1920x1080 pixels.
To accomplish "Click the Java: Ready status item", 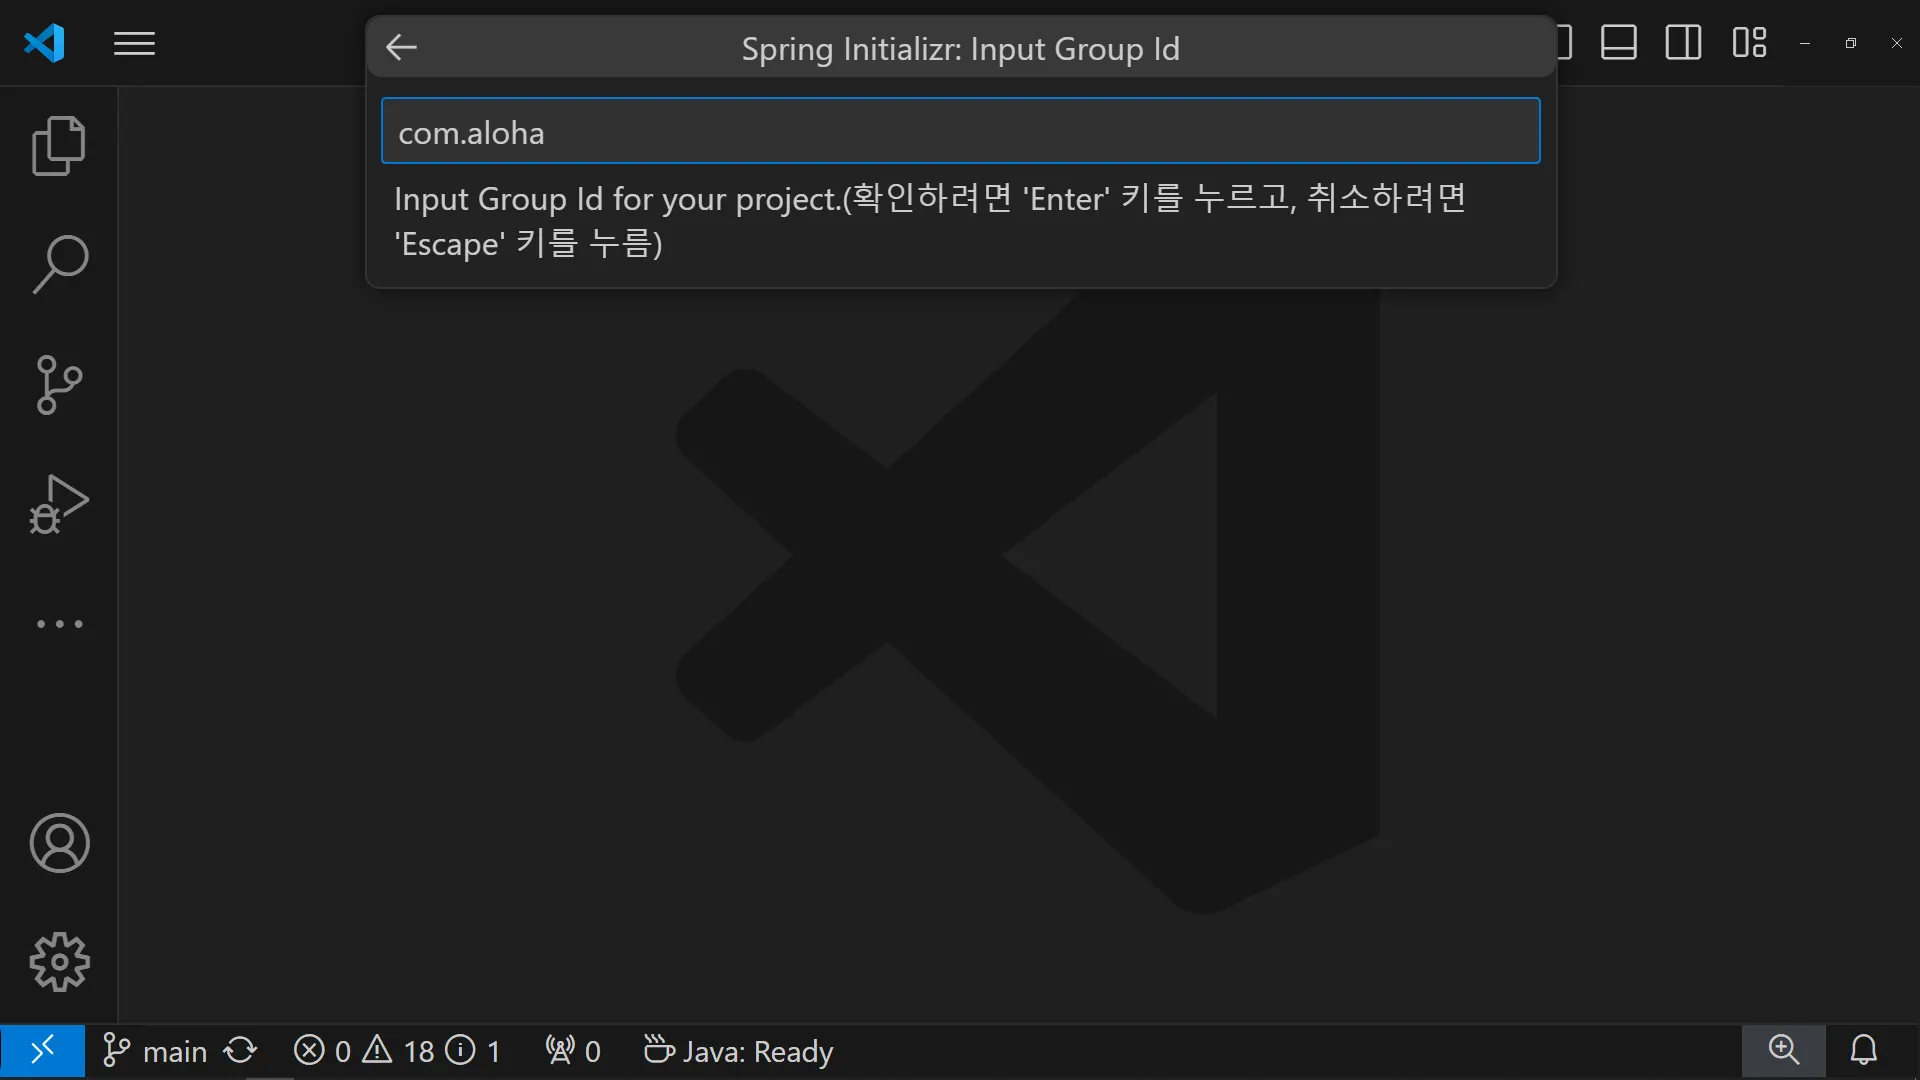I will tap(739, 1051).
